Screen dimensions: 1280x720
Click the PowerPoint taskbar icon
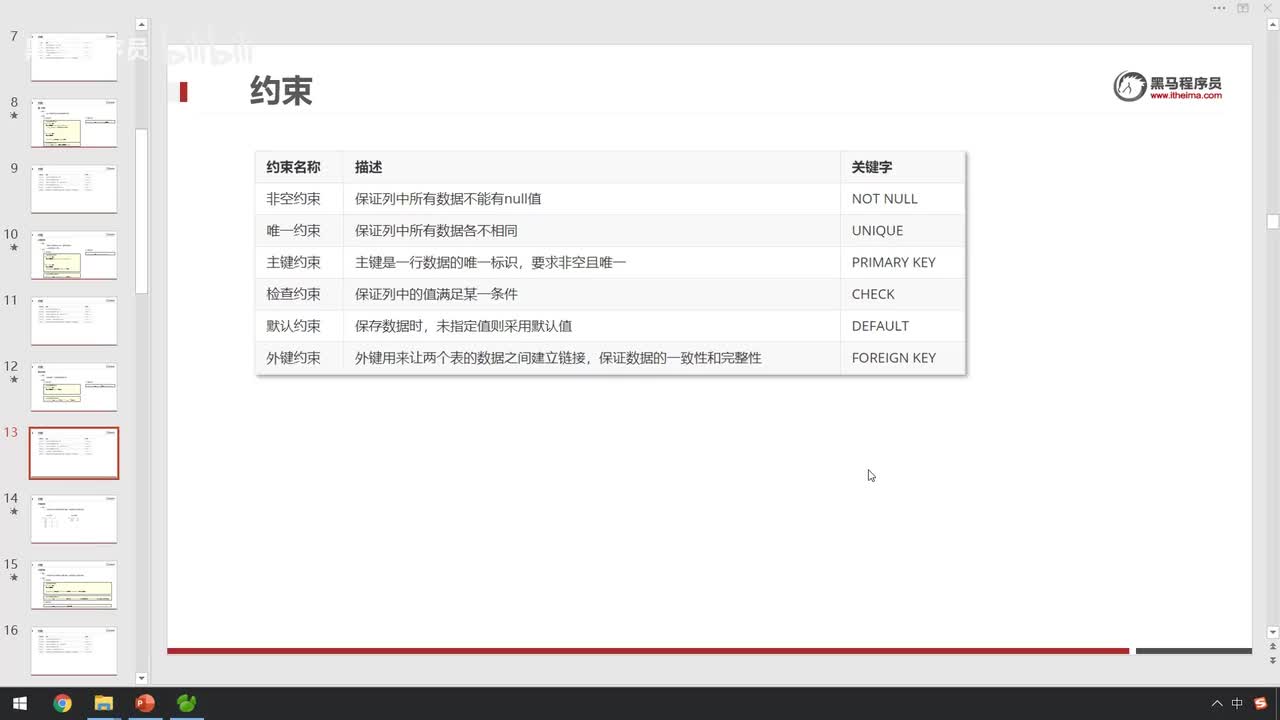[x=144, y=703]
